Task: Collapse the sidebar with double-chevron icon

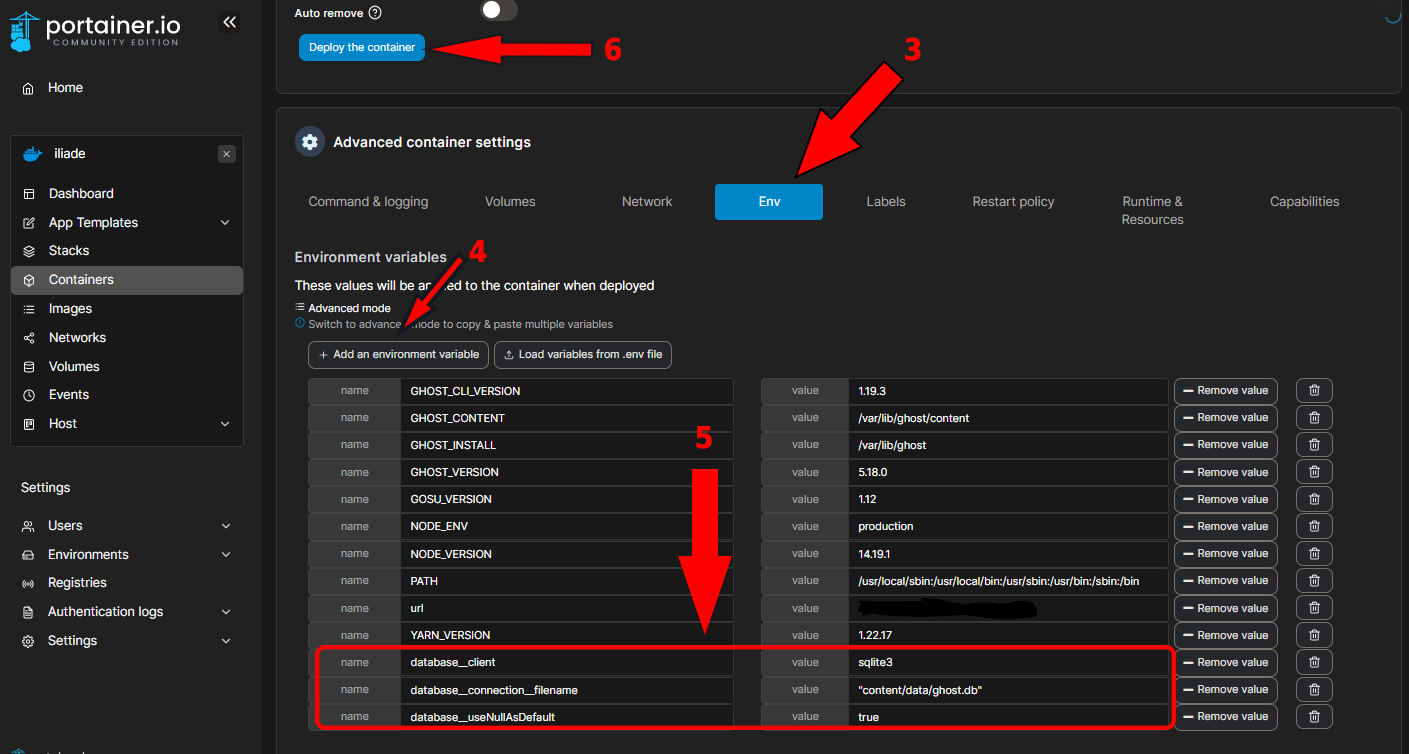Action: click(229, 22)
